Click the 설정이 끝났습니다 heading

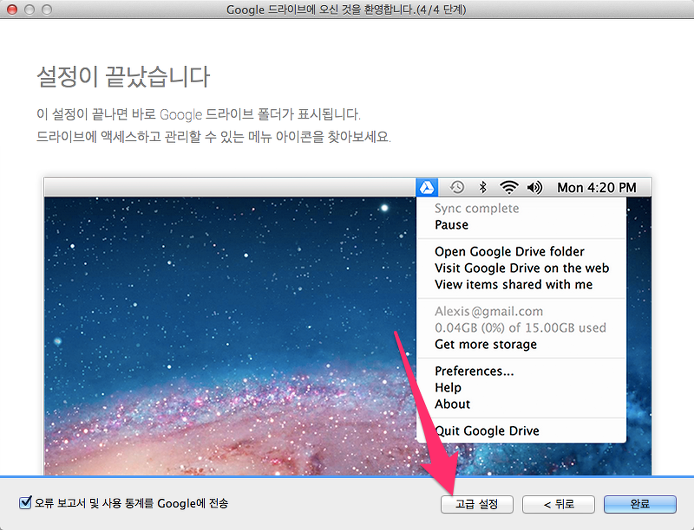pyautogui.click(x=123, y=77)
